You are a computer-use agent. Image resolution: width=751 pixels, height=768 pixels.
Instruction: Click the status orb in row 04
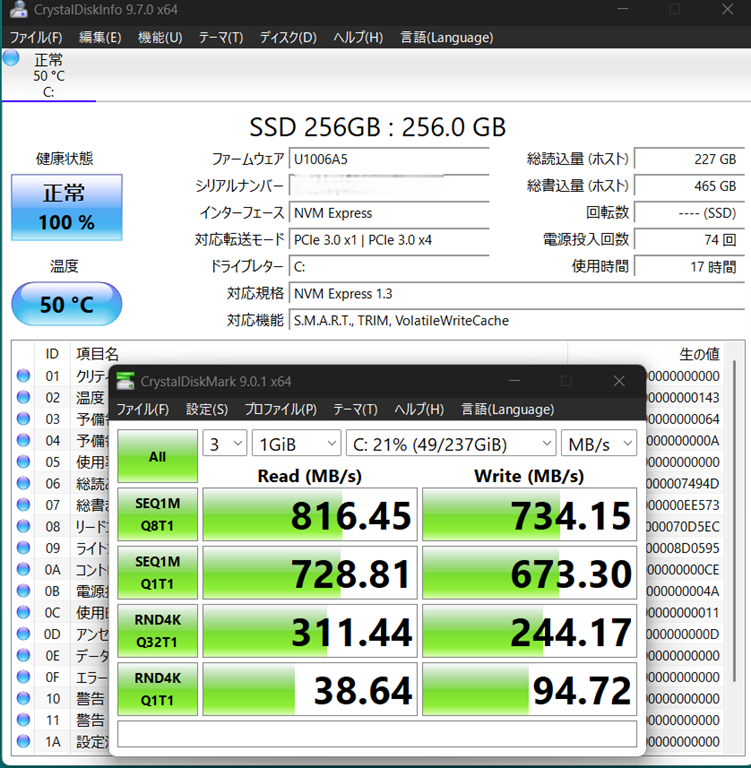23,440
